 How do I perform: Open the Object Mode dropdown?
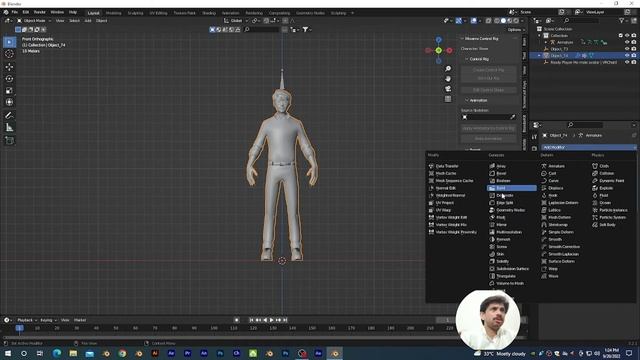point(34,20)
